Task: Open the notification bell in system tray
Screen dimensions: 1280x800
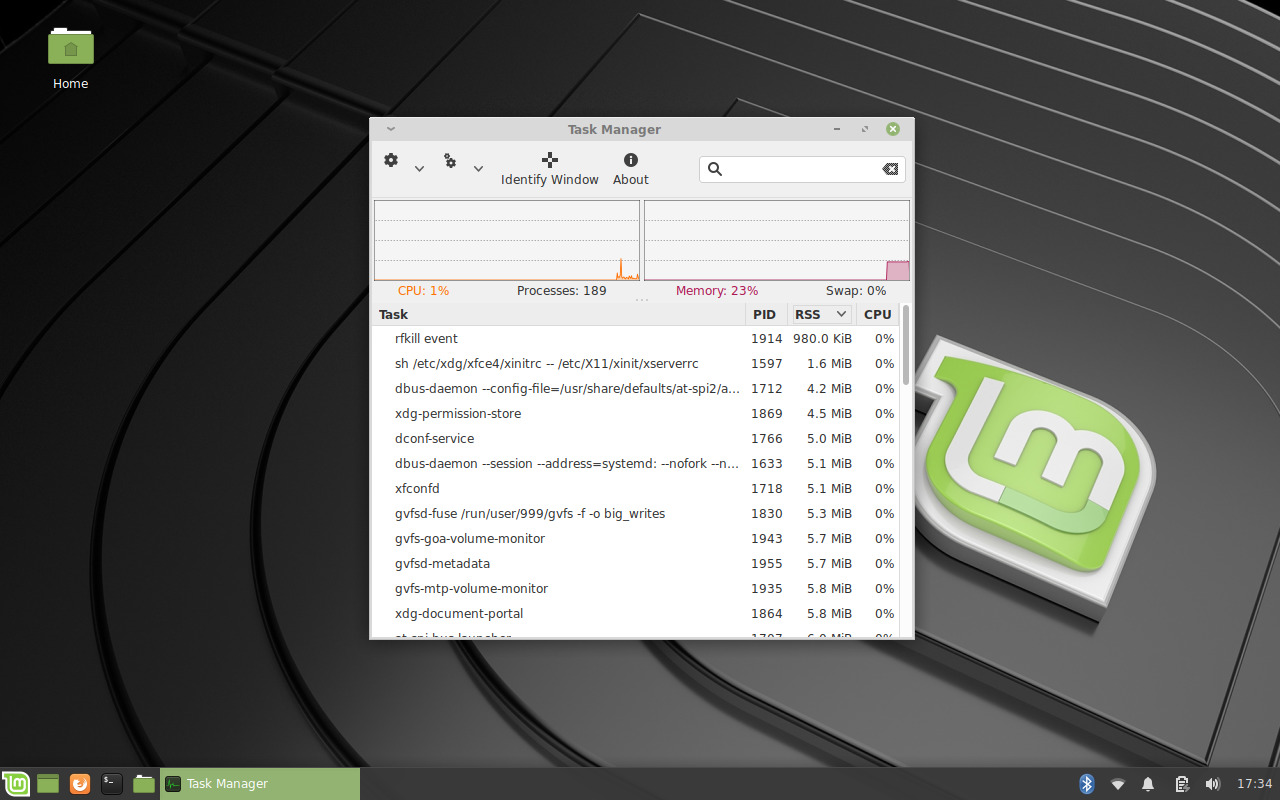Action: pyautogui.click(x=1148, y=784)
